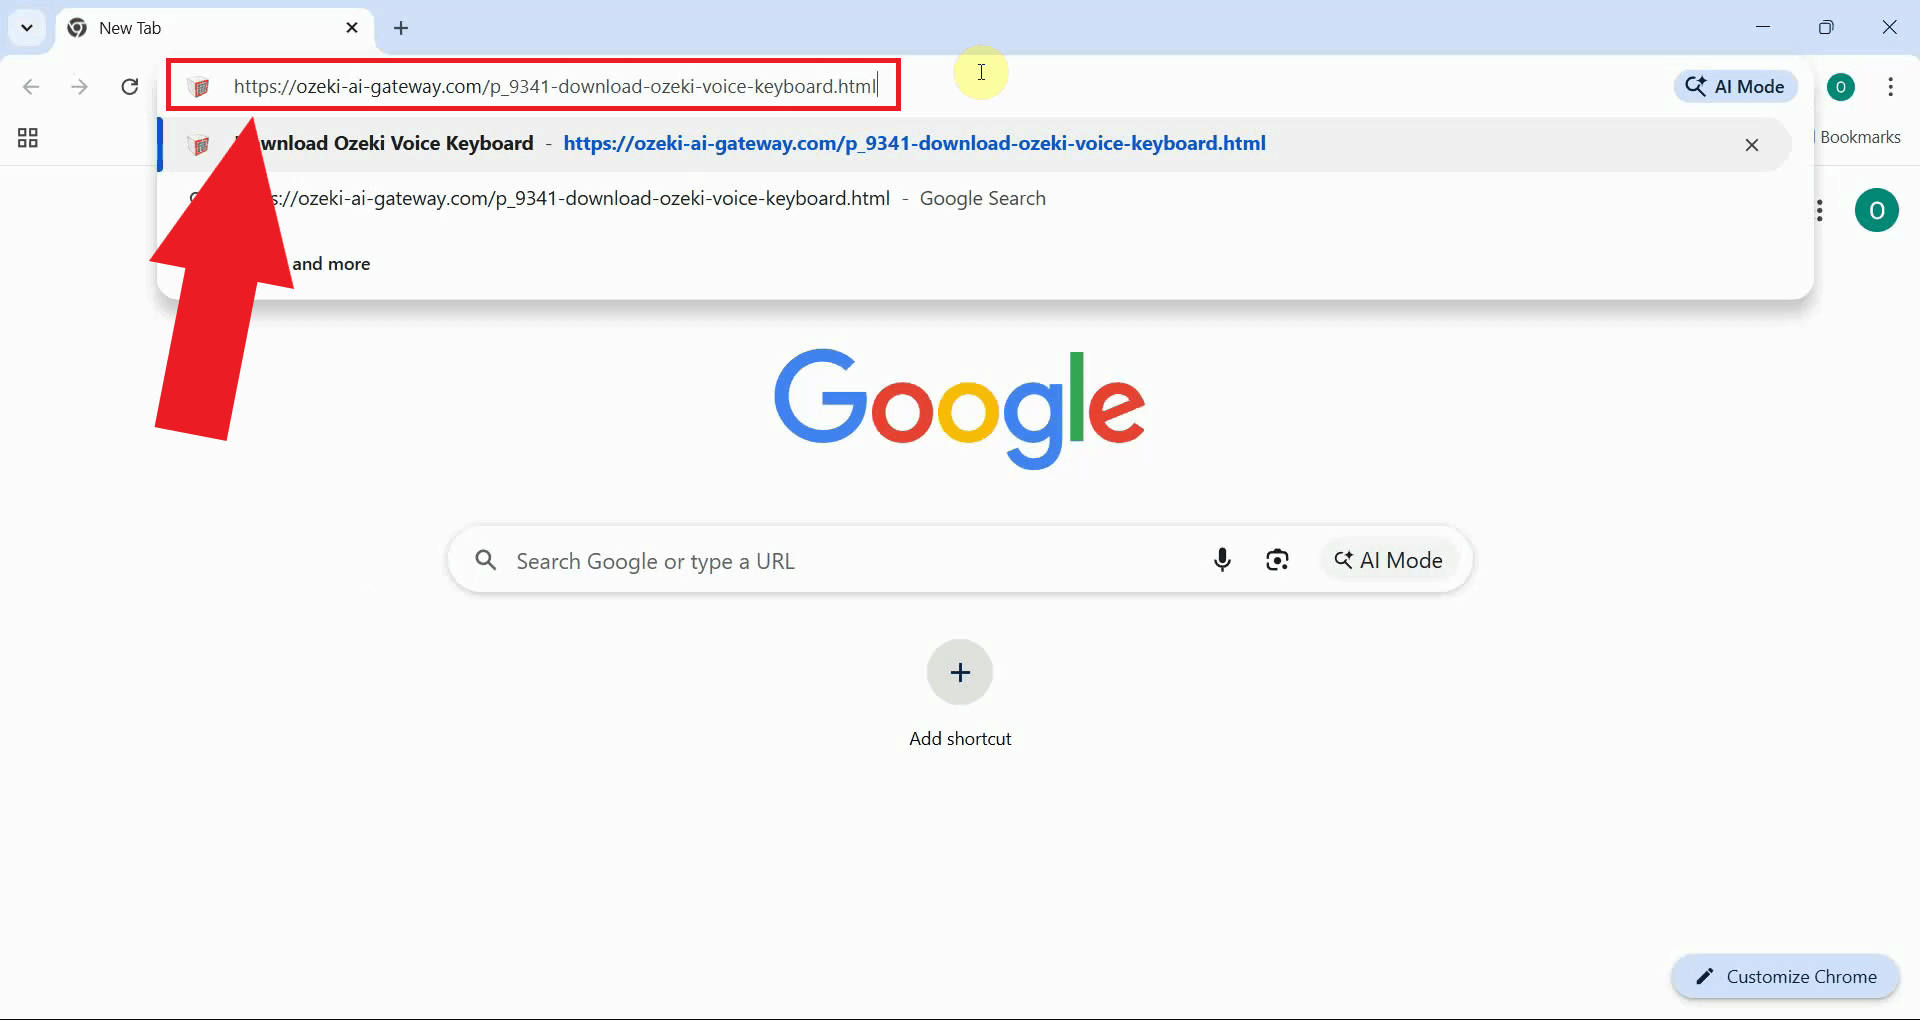Open a new tab with plus button
The width and height of the screenshot is (1920, 1020).
point(401,28)
